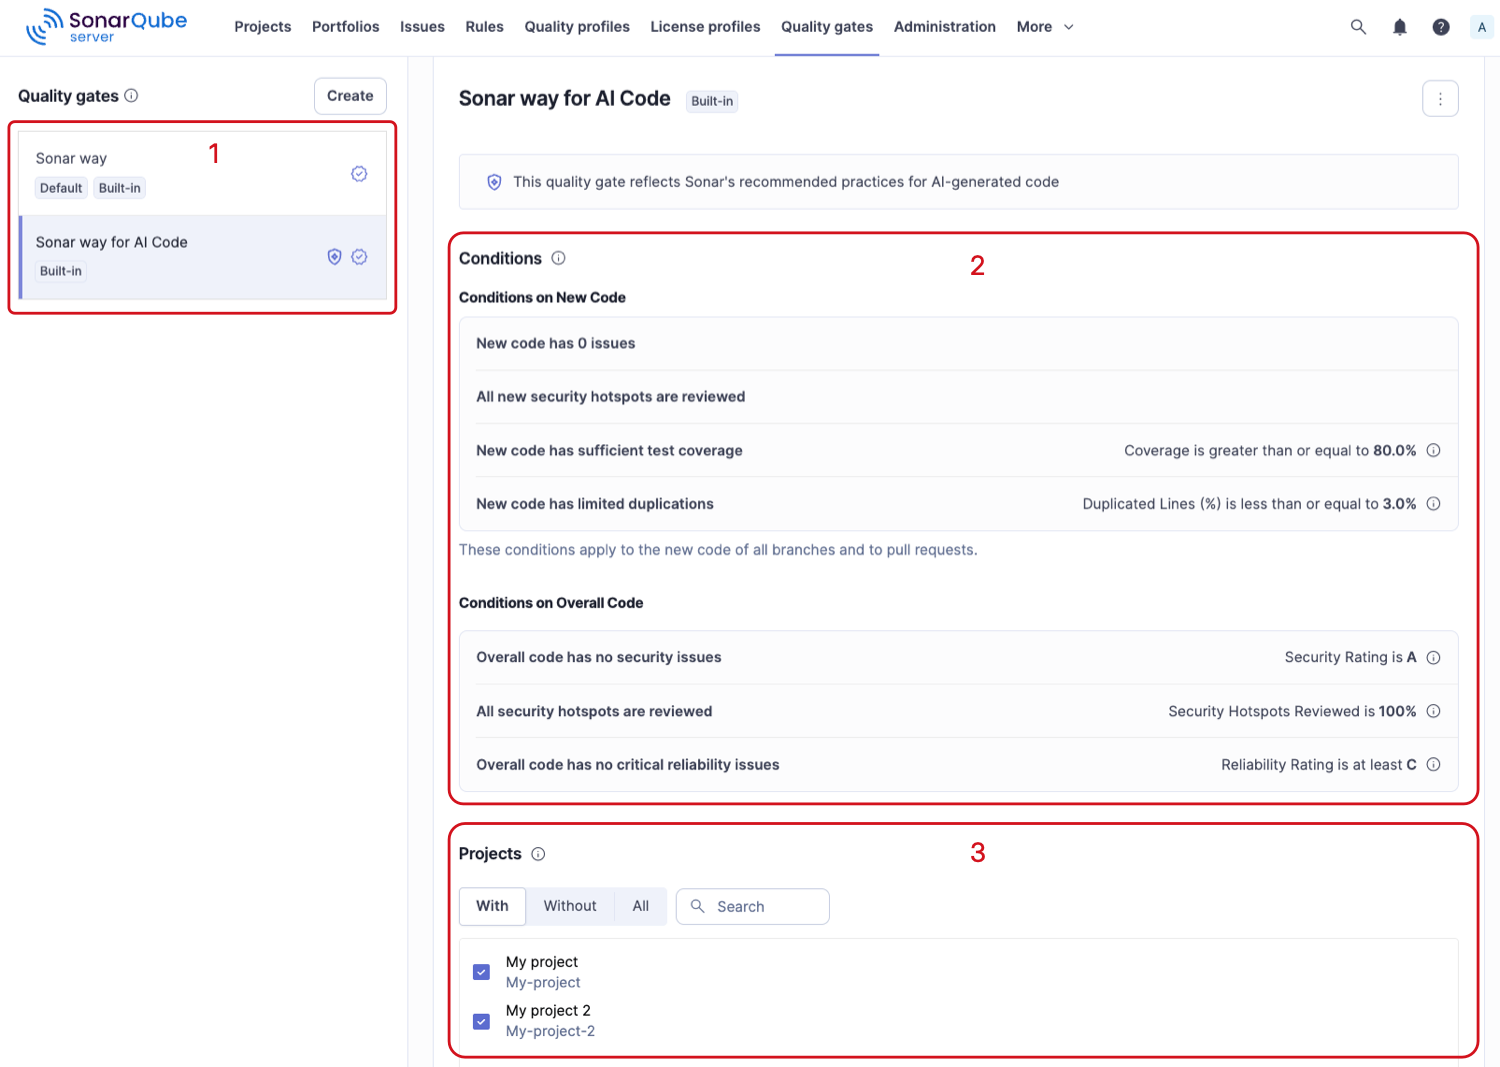Click the info icon next to Projects heading
This screenshot has width=1500, height=1067.
tap(538, 854)
